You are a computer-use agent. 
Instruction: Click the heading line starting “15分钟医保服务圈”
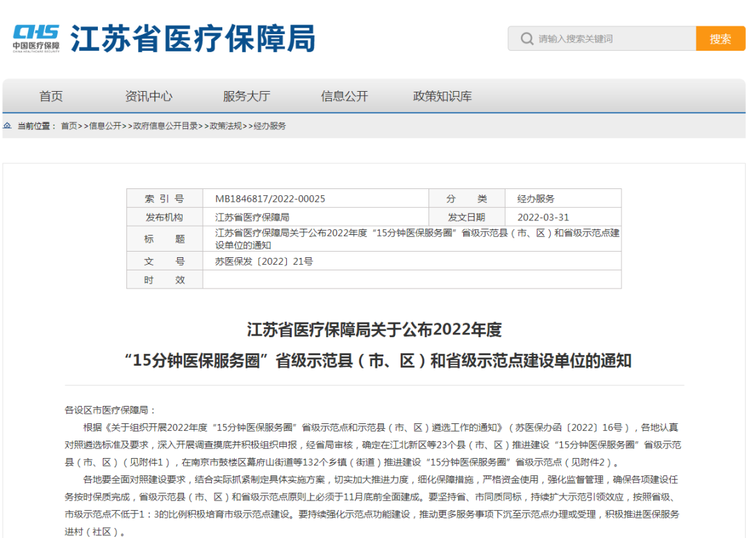coord(378,361)
